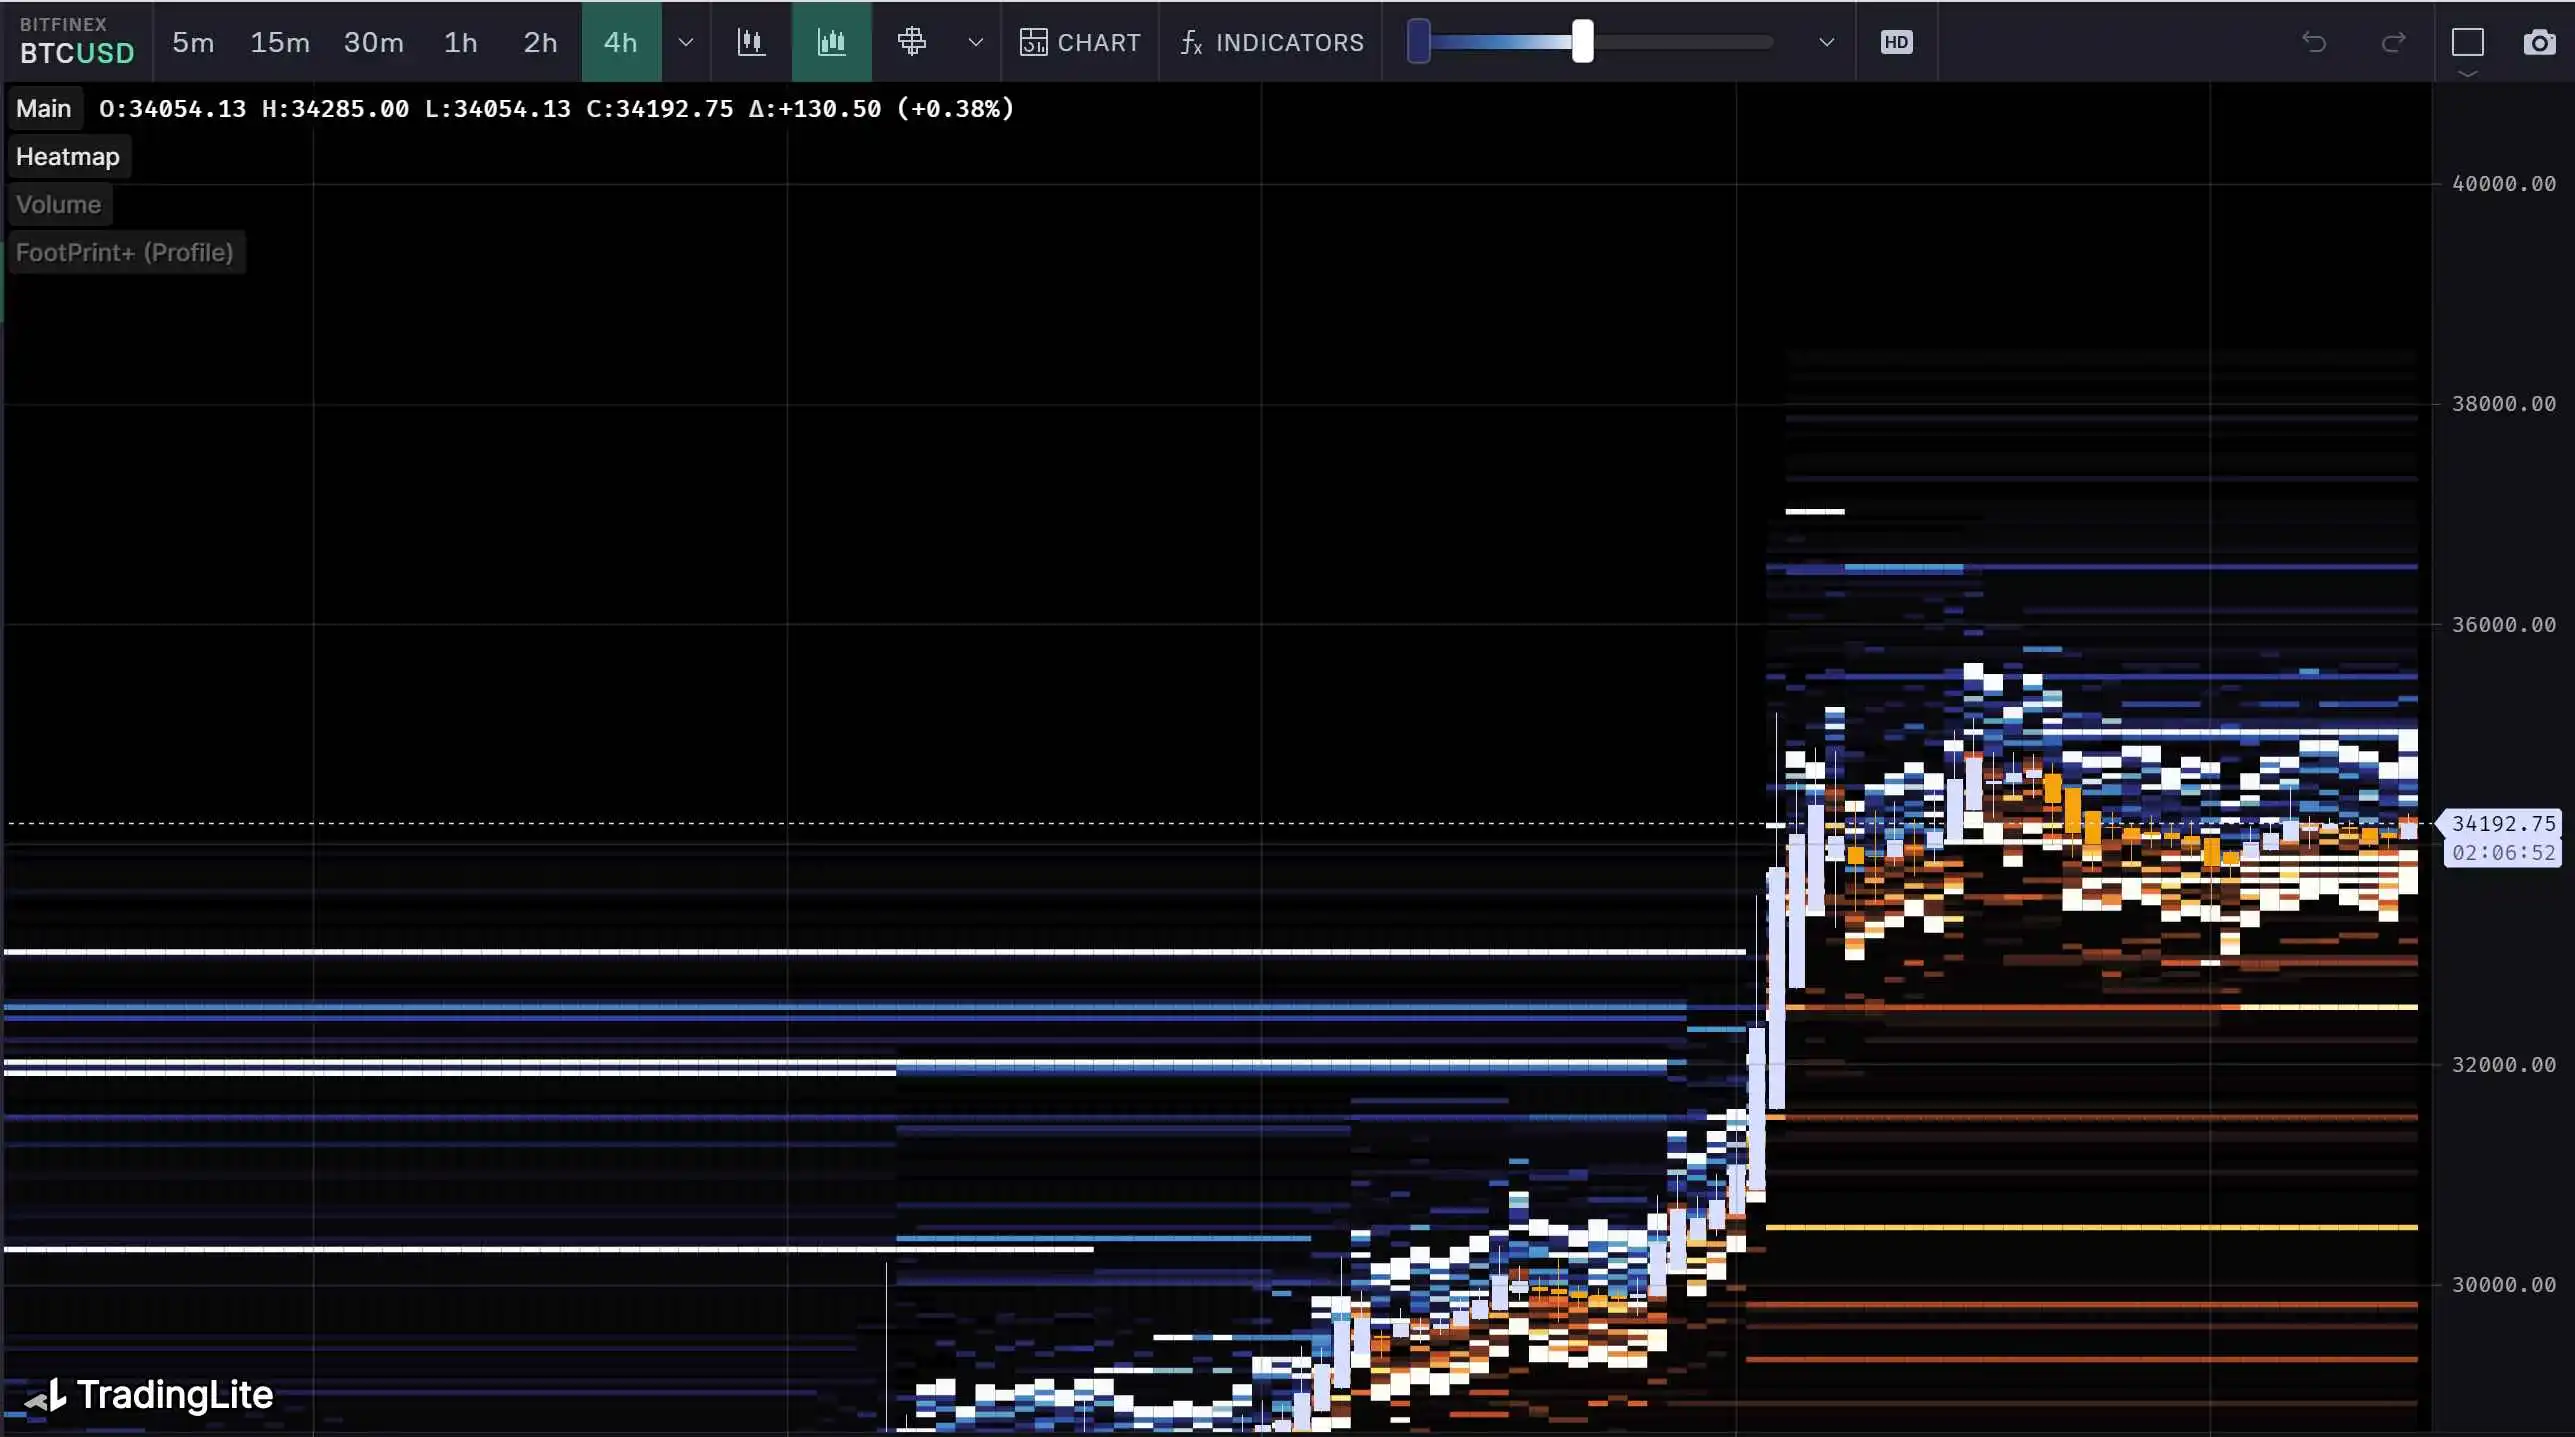Toggle HD rendering mode

[x=1896, y=42]
